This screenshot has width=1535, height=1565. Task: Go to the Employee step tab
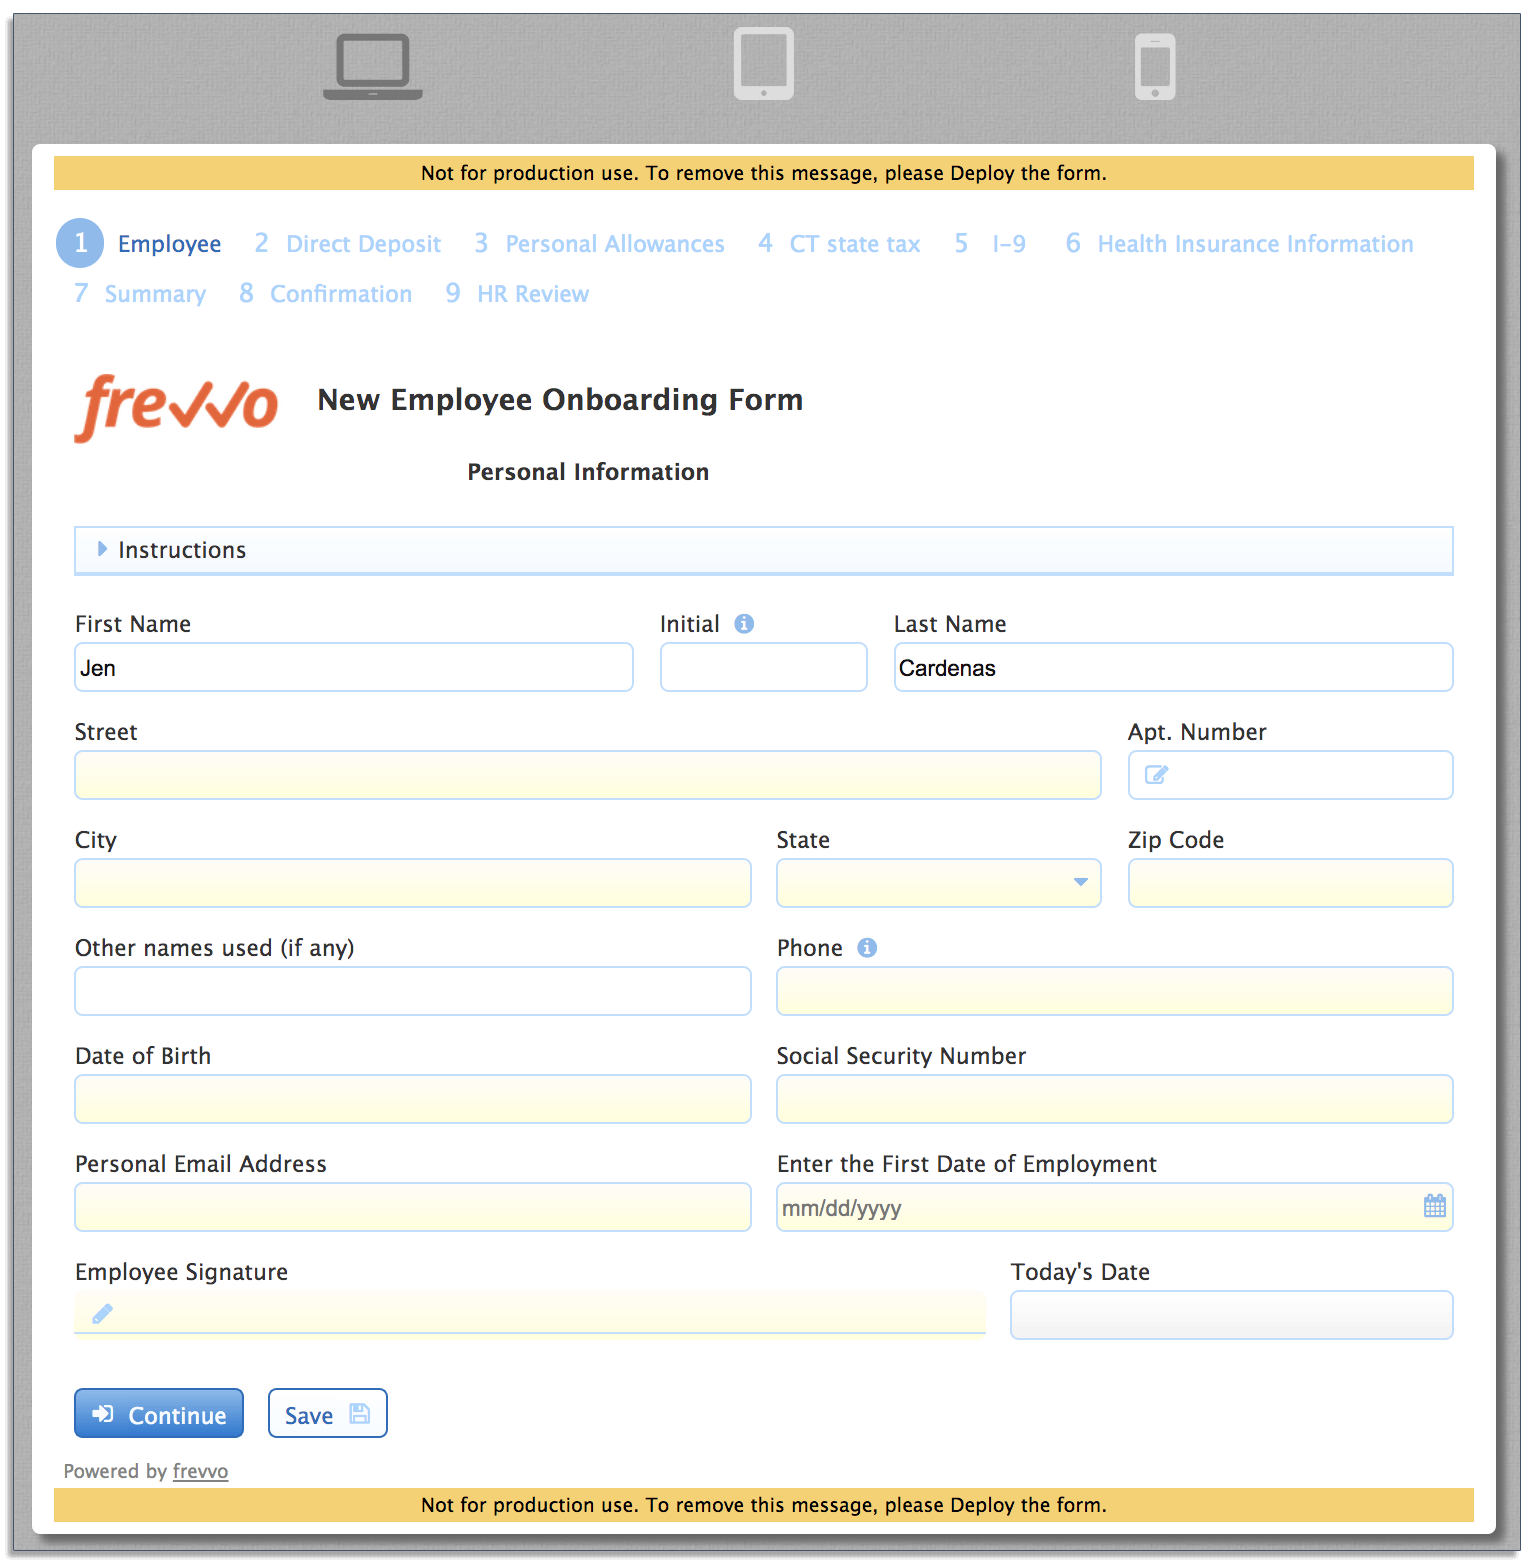click(169, 244)
